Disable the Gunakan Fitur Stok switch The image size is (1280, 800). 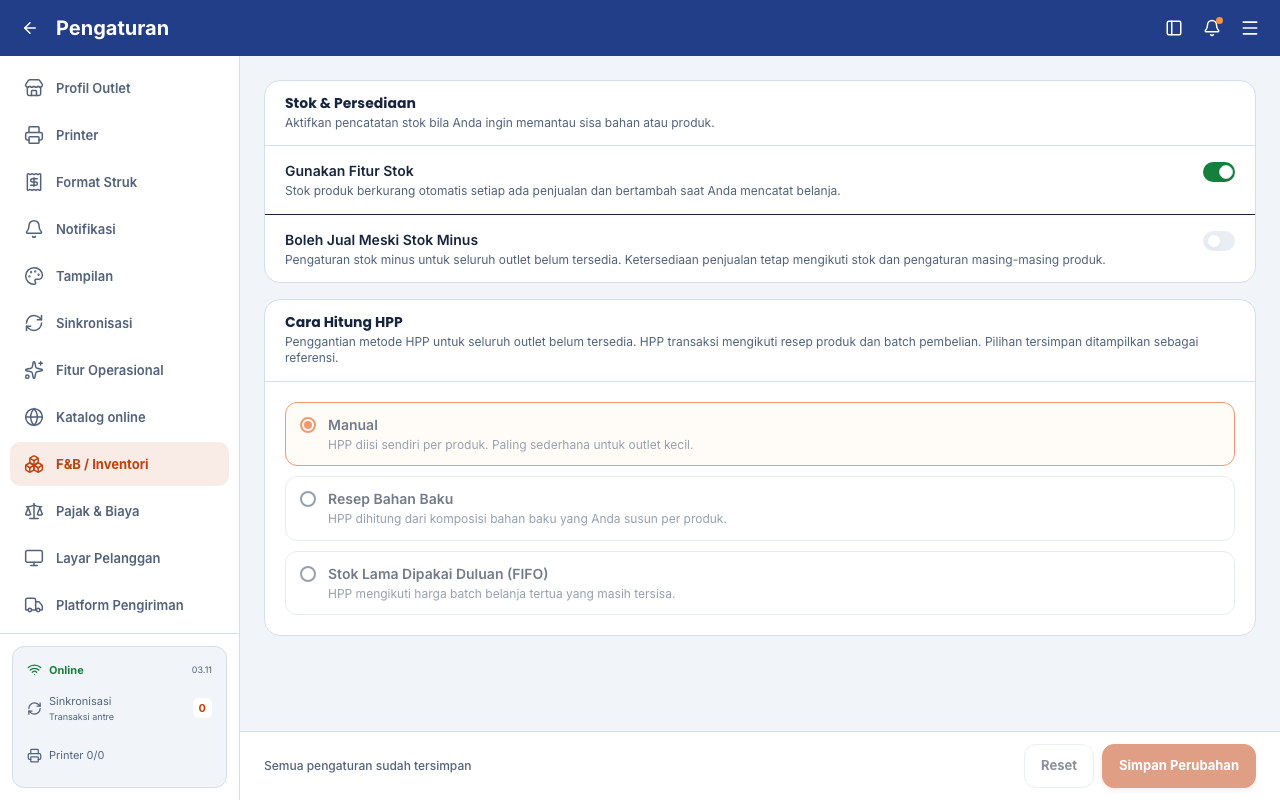[1219, 172]
